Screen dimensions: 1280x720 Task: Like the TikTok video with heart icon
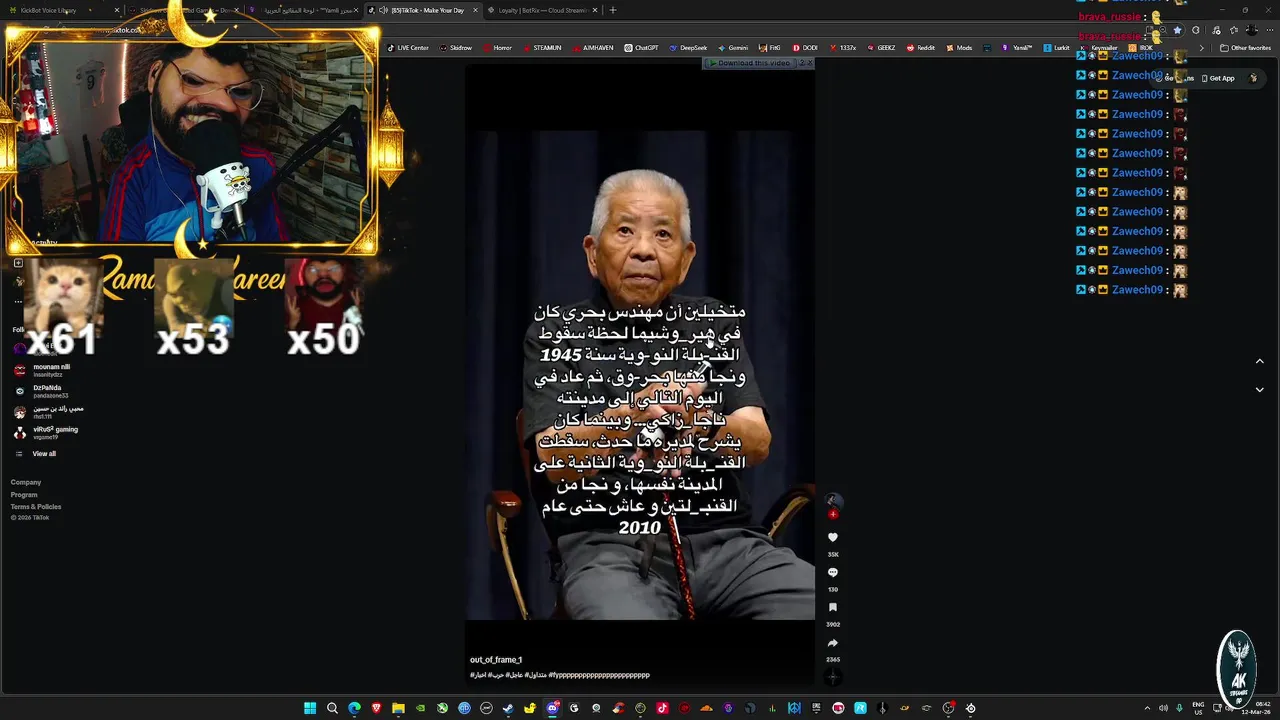[x=832, y=538]
